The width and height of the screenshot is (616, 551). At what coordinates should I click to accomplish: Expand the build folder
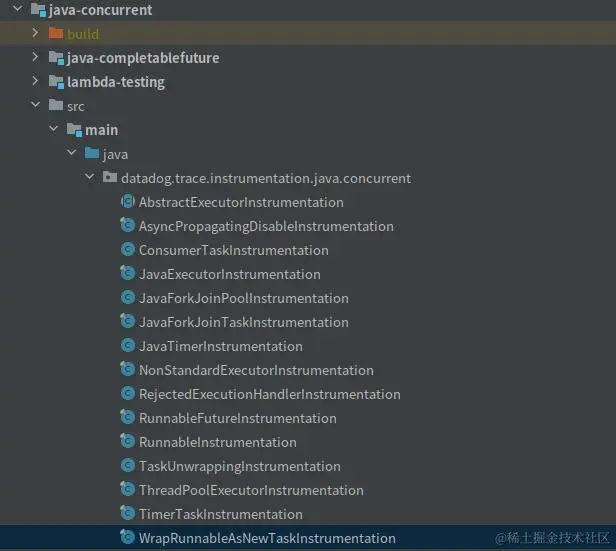[x=35, y=33]
